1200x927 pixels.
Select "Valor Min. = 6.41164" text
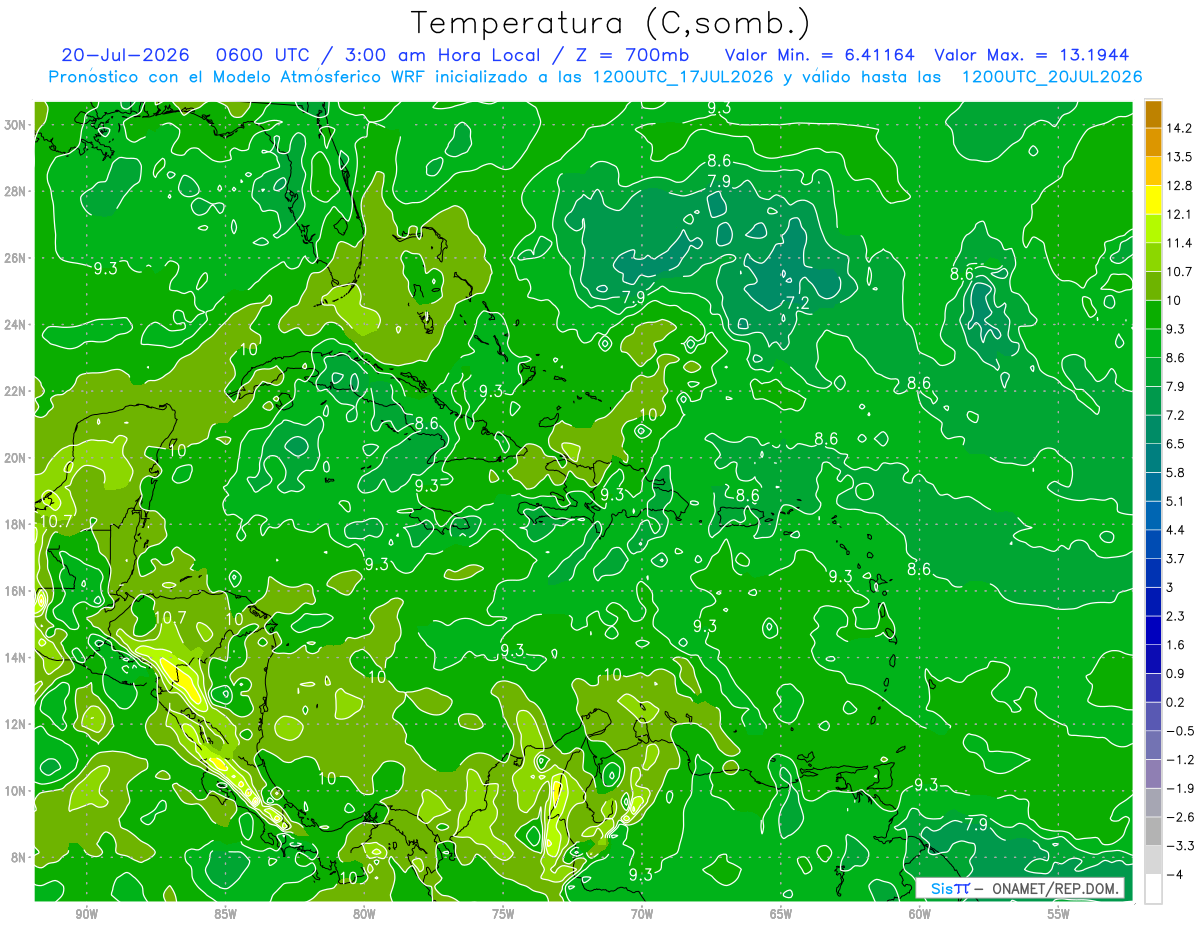(x=820, y=55)
